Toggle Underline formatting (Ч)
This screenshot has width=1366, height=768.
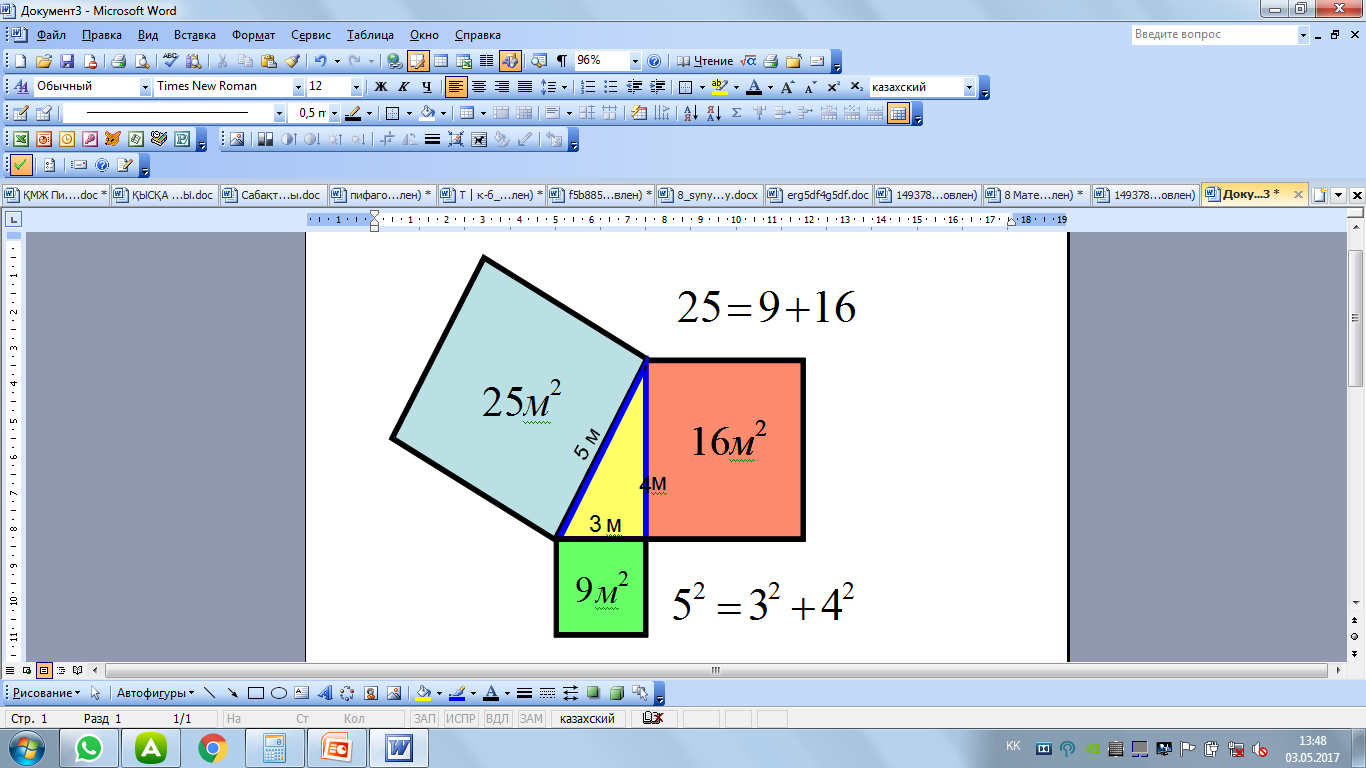[x=426, y=87]
